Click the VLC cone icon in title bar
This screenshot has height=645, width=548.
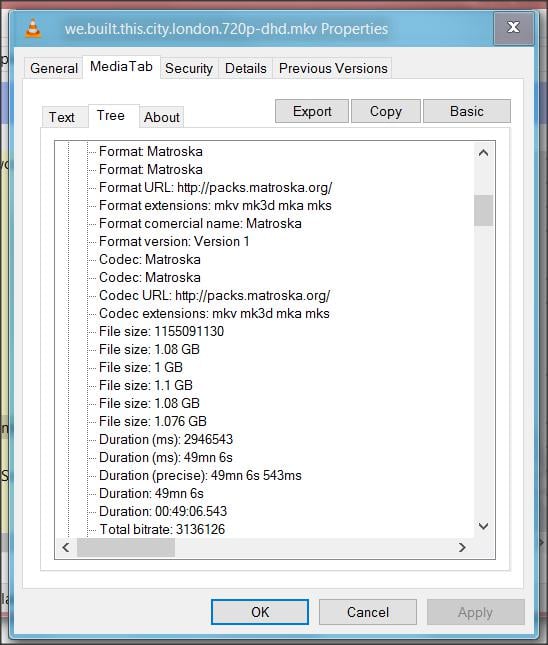click(33, 29)
